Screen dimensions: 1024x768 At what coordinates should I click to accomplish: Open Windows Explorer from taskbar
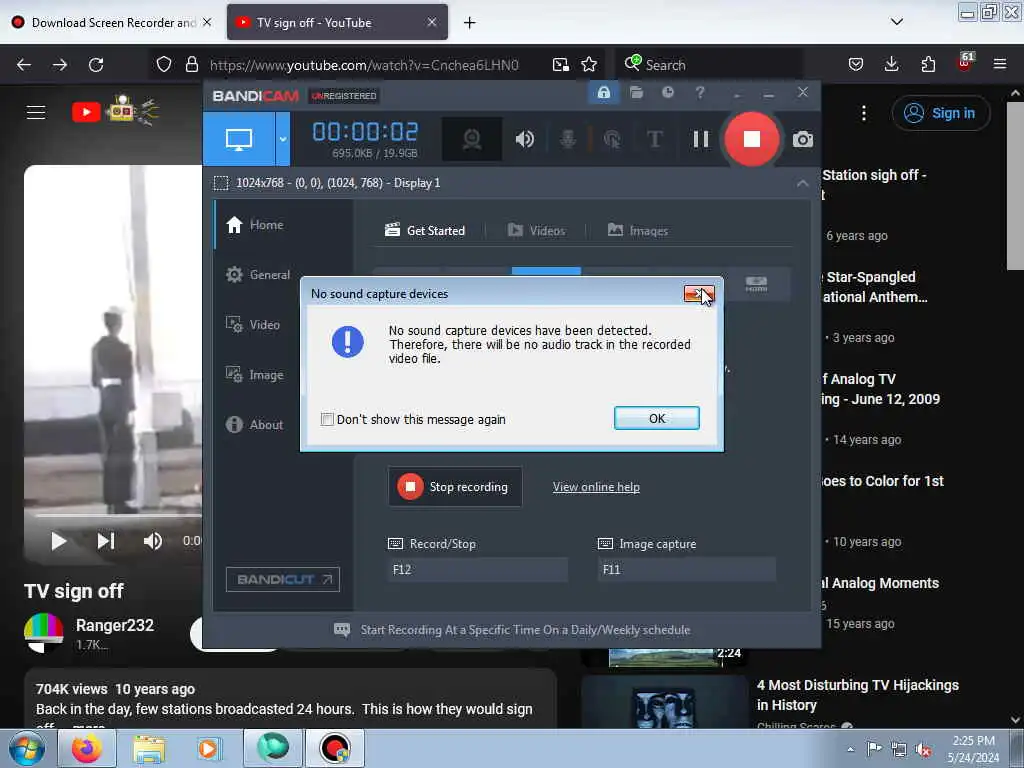tap(148, 748)
